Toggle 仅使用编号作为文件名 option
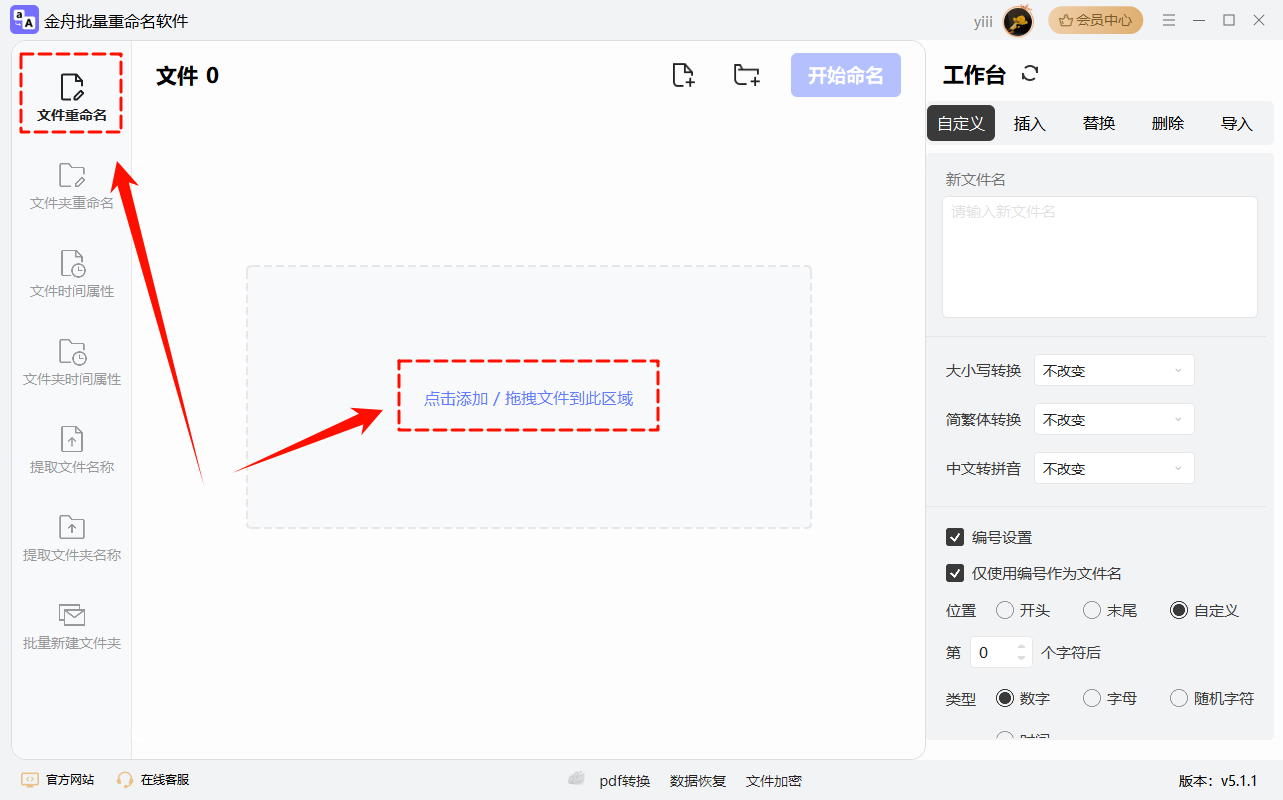The height and width of the screenshot is (800, 1283). click(955, 573)
